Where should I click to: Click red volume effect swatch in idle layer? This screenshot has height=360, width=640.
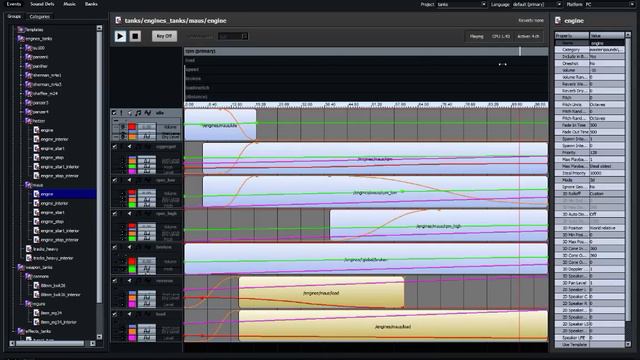(x=132, y=127)
